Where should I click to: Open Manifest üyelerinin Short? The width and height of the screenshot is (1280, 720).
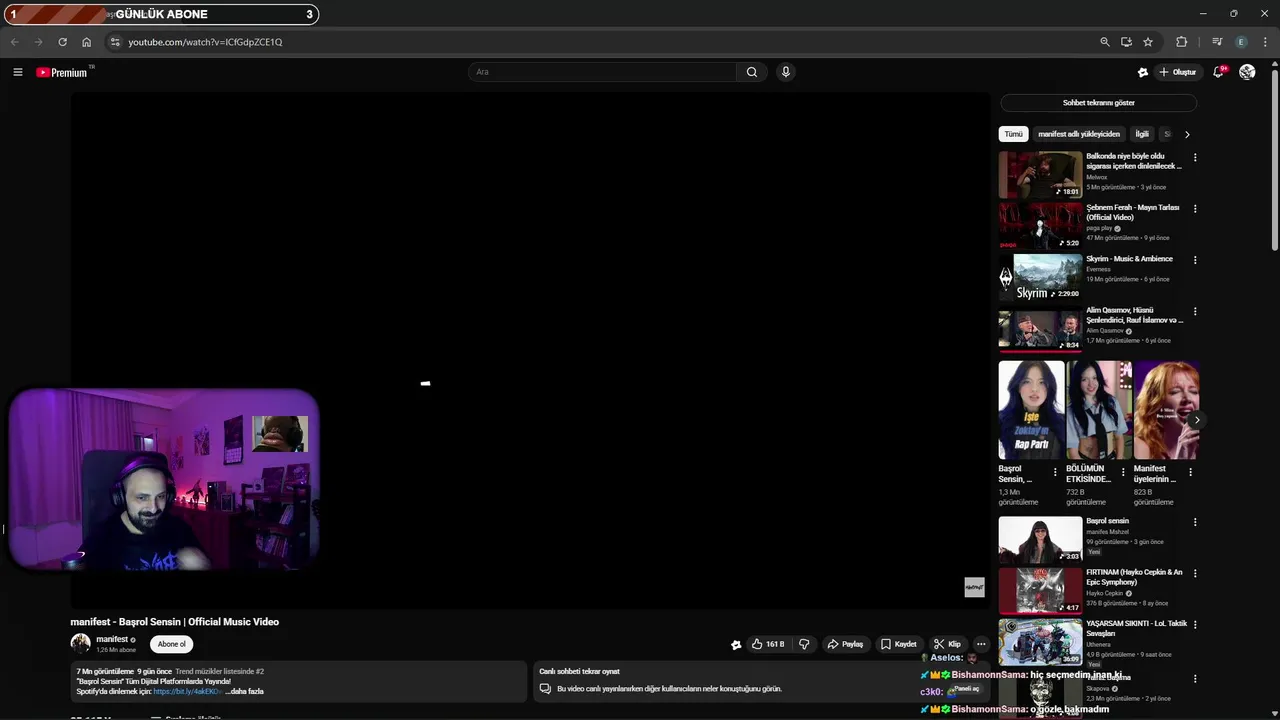1166,410
